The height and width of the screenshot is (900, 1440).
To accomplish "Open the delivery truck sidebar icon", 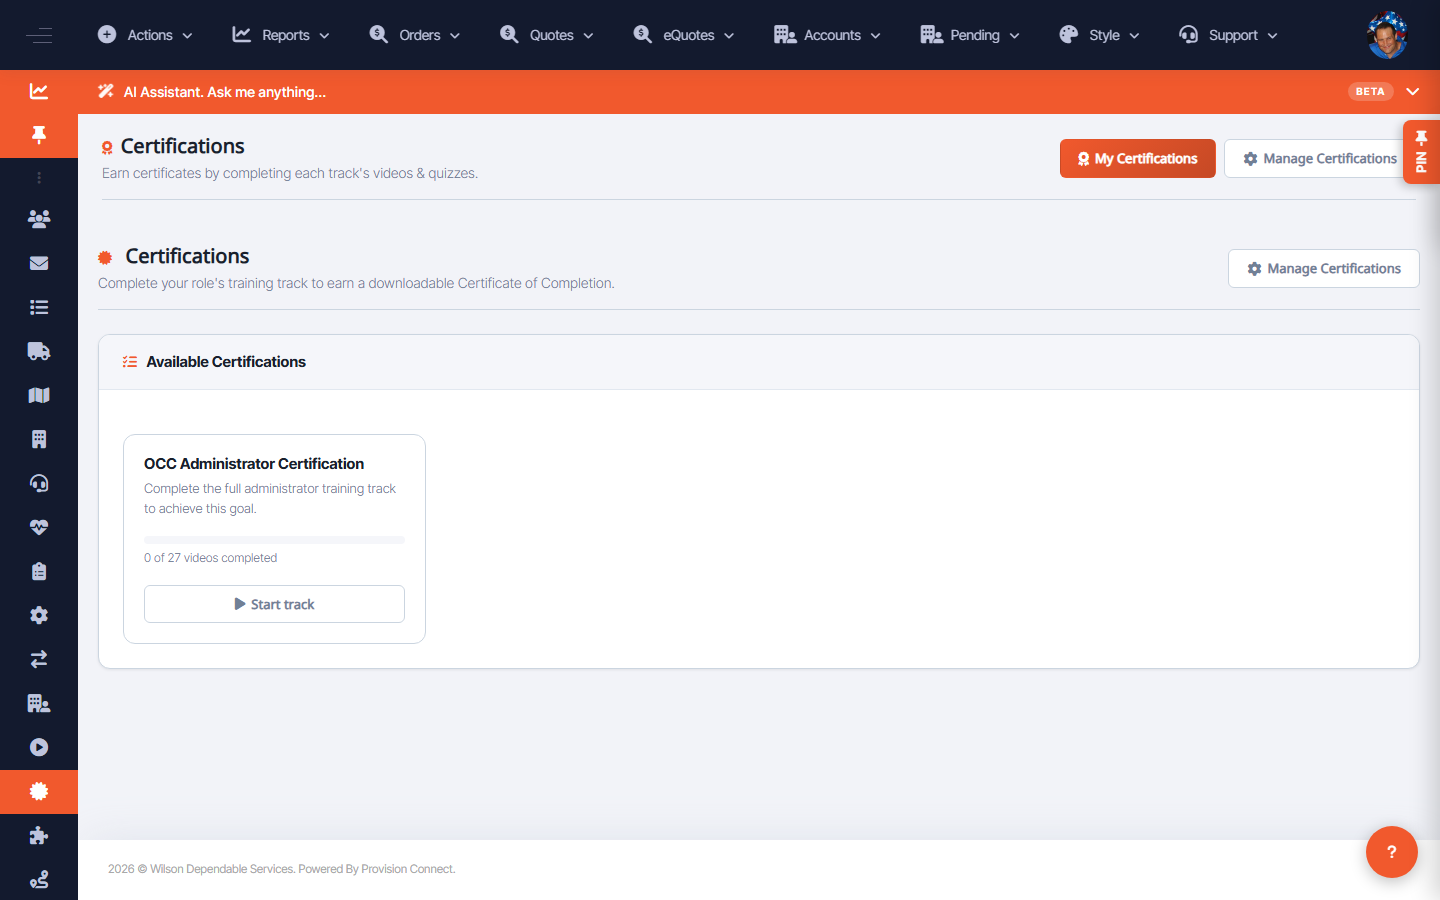I will [x=39, y=351].
